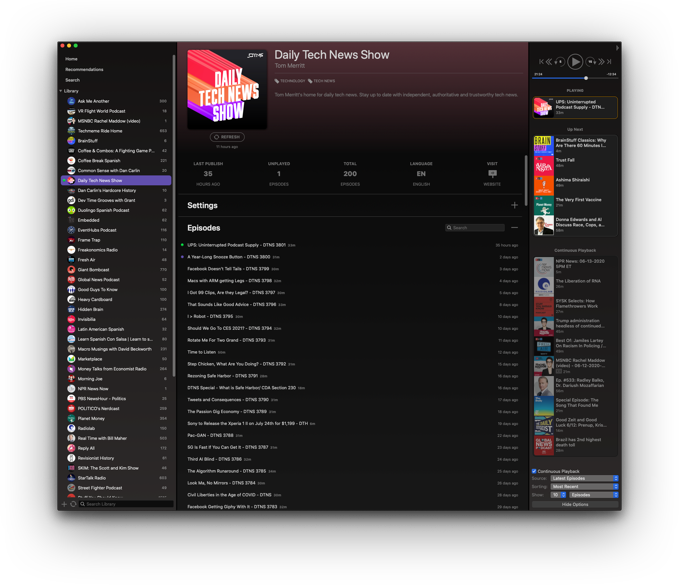Click the Freakonomics Radio icon

pyautogui.click(x=71, y=250)
